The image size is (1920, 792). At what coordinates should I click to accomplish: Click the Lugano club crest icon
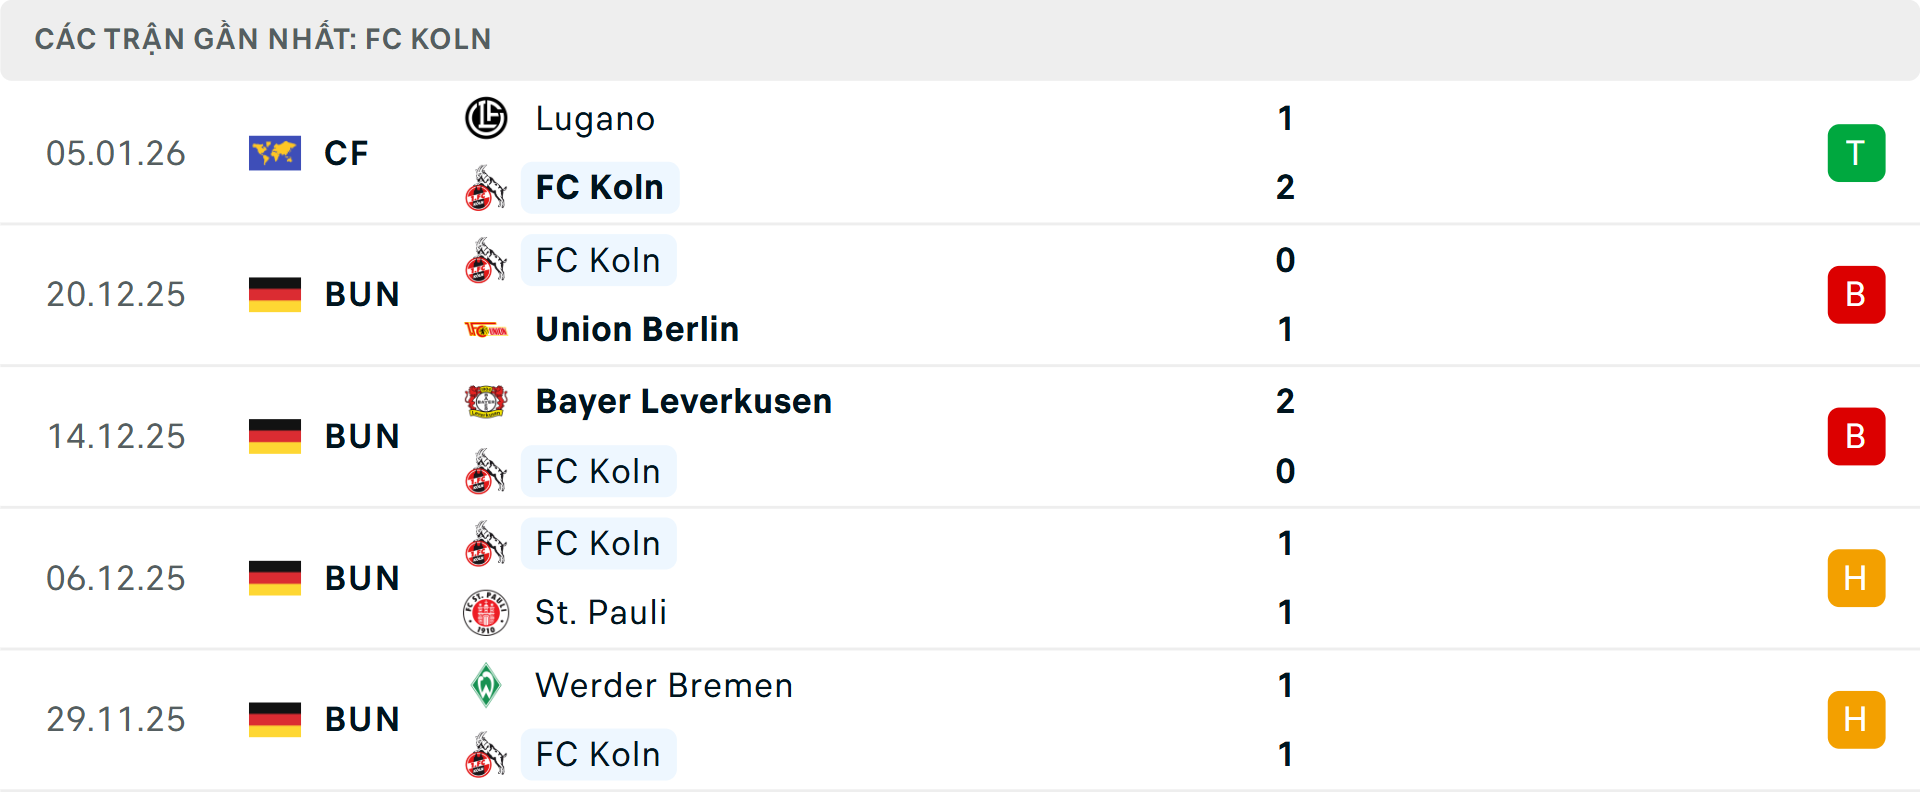[486, 118]
